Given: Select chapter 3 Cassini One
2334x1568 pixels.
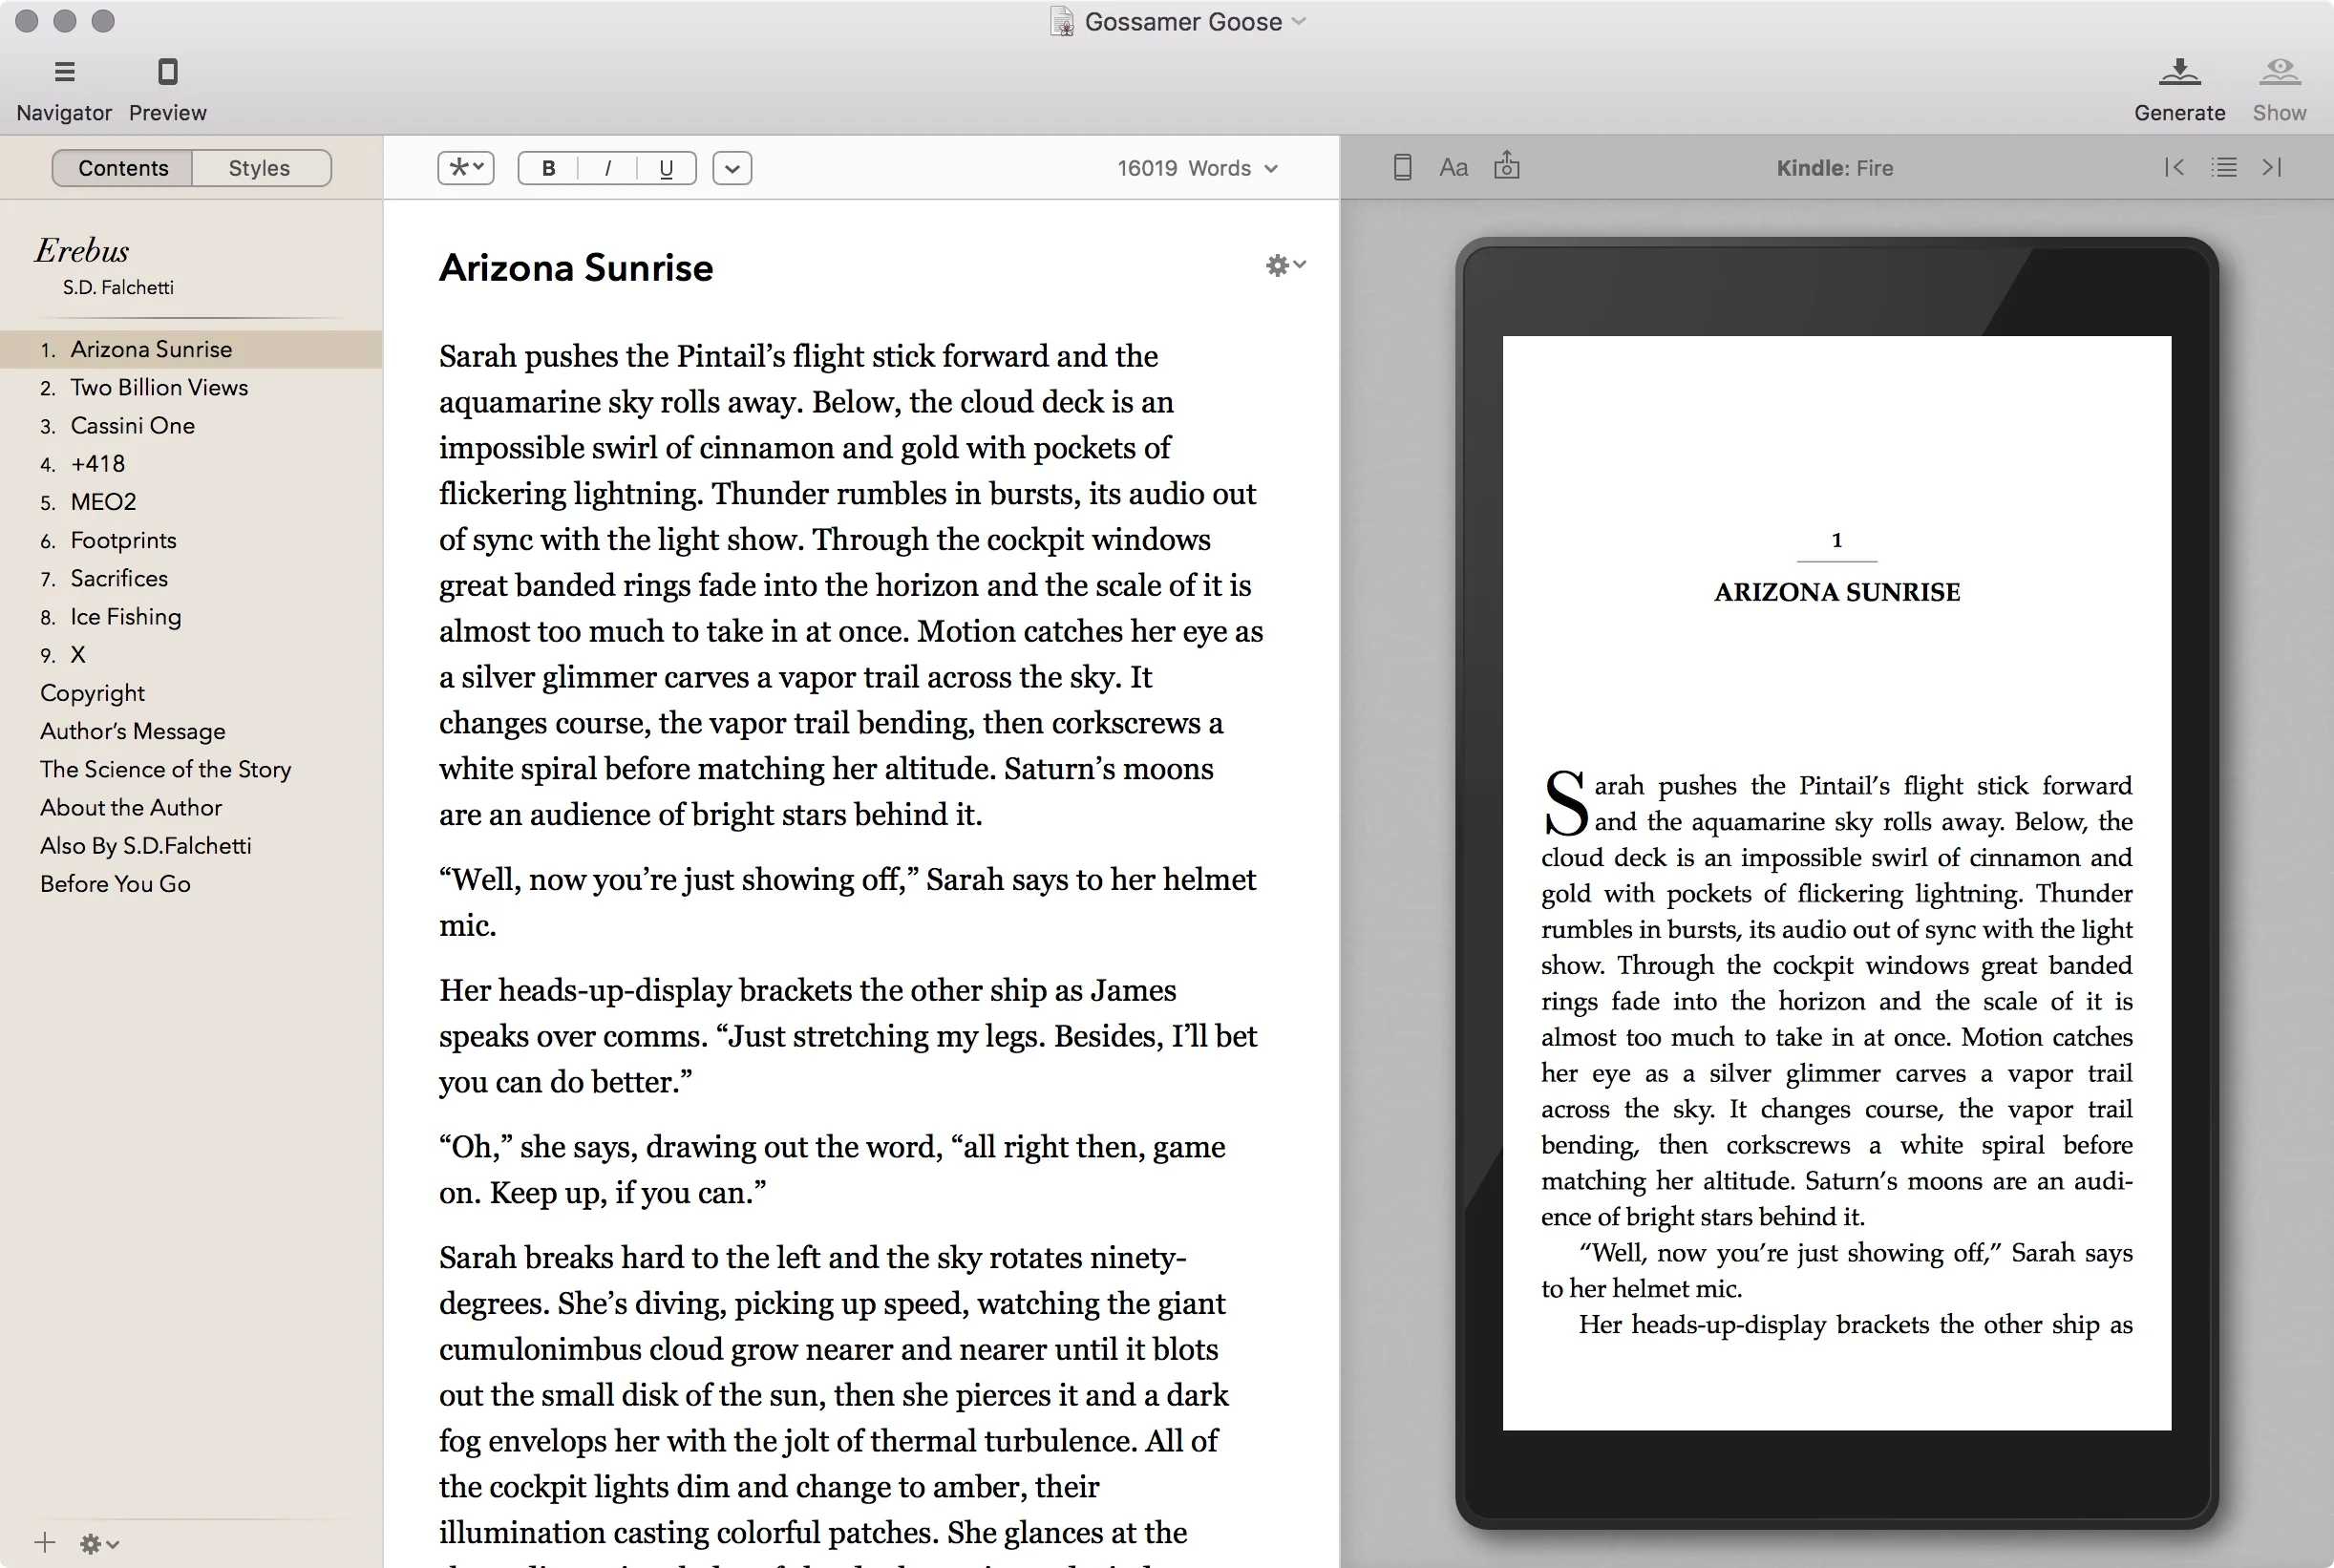Looking at the screenshot, I should pyautogui.click(x=191, y=425).
